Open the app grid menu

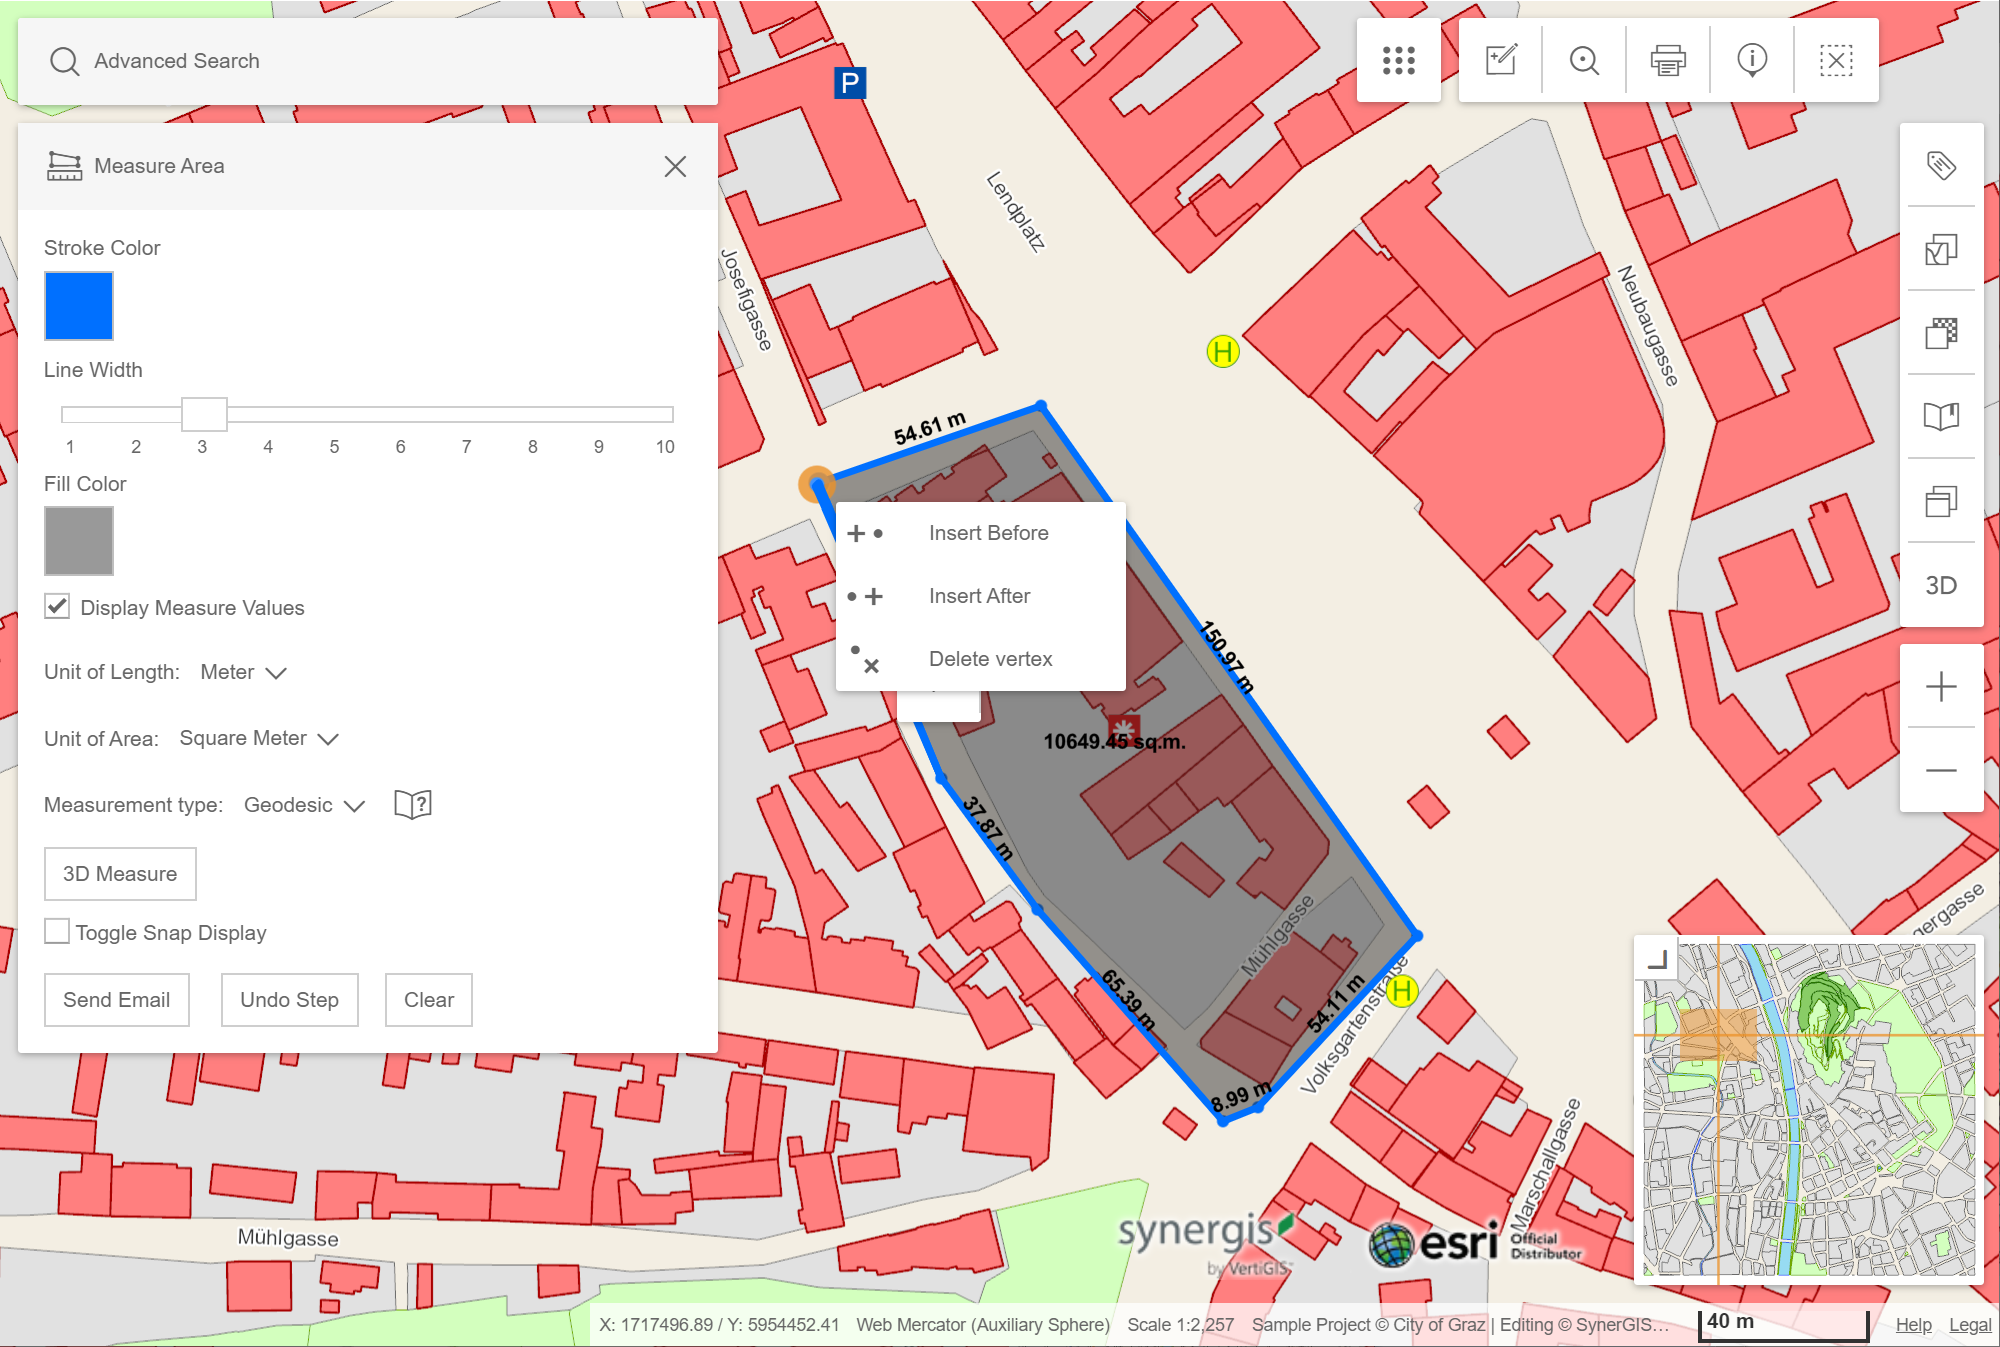point(1397,60)
